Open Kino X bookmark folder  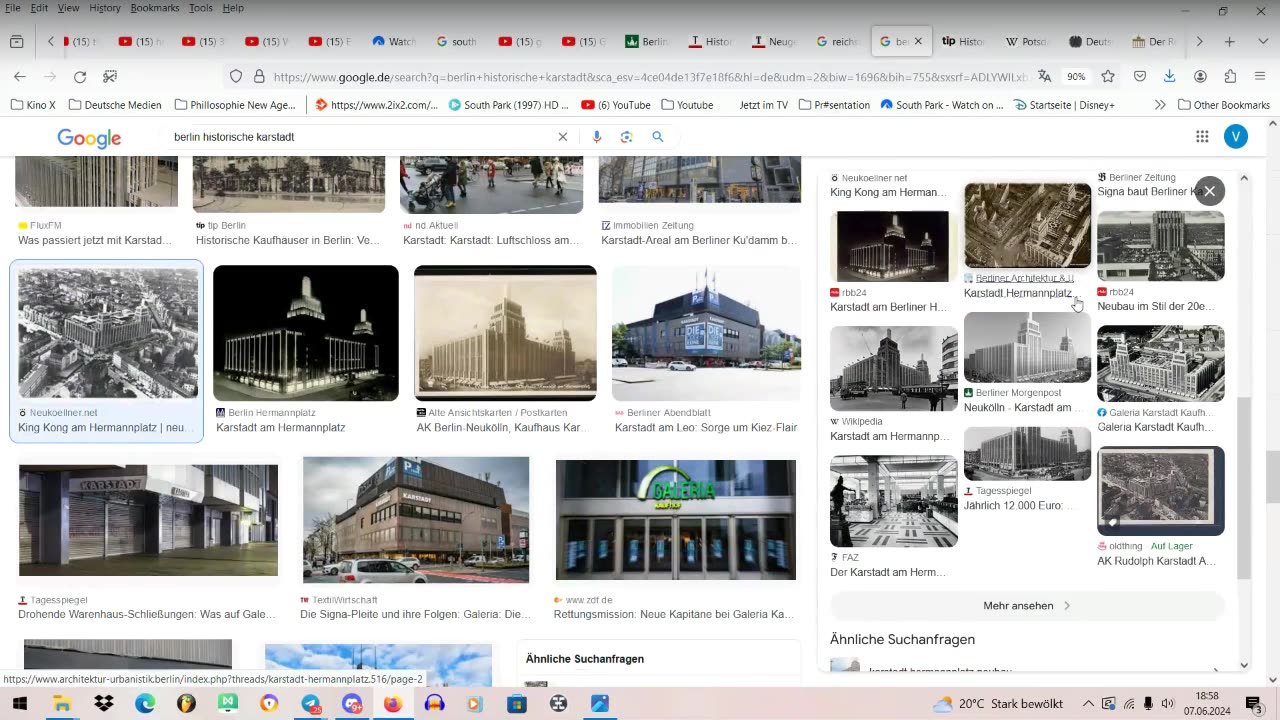[x=32, y=105]
